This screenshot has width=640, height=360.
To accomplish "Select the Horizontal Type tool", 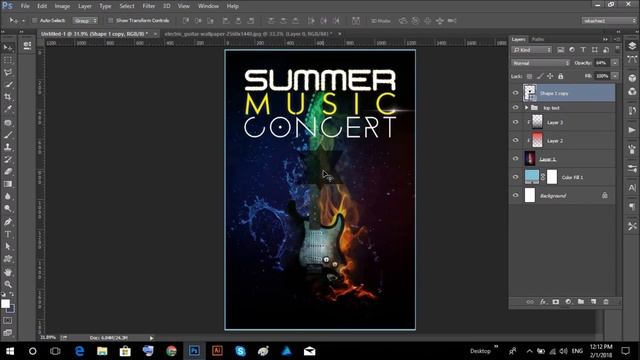I will click(8, 234).
